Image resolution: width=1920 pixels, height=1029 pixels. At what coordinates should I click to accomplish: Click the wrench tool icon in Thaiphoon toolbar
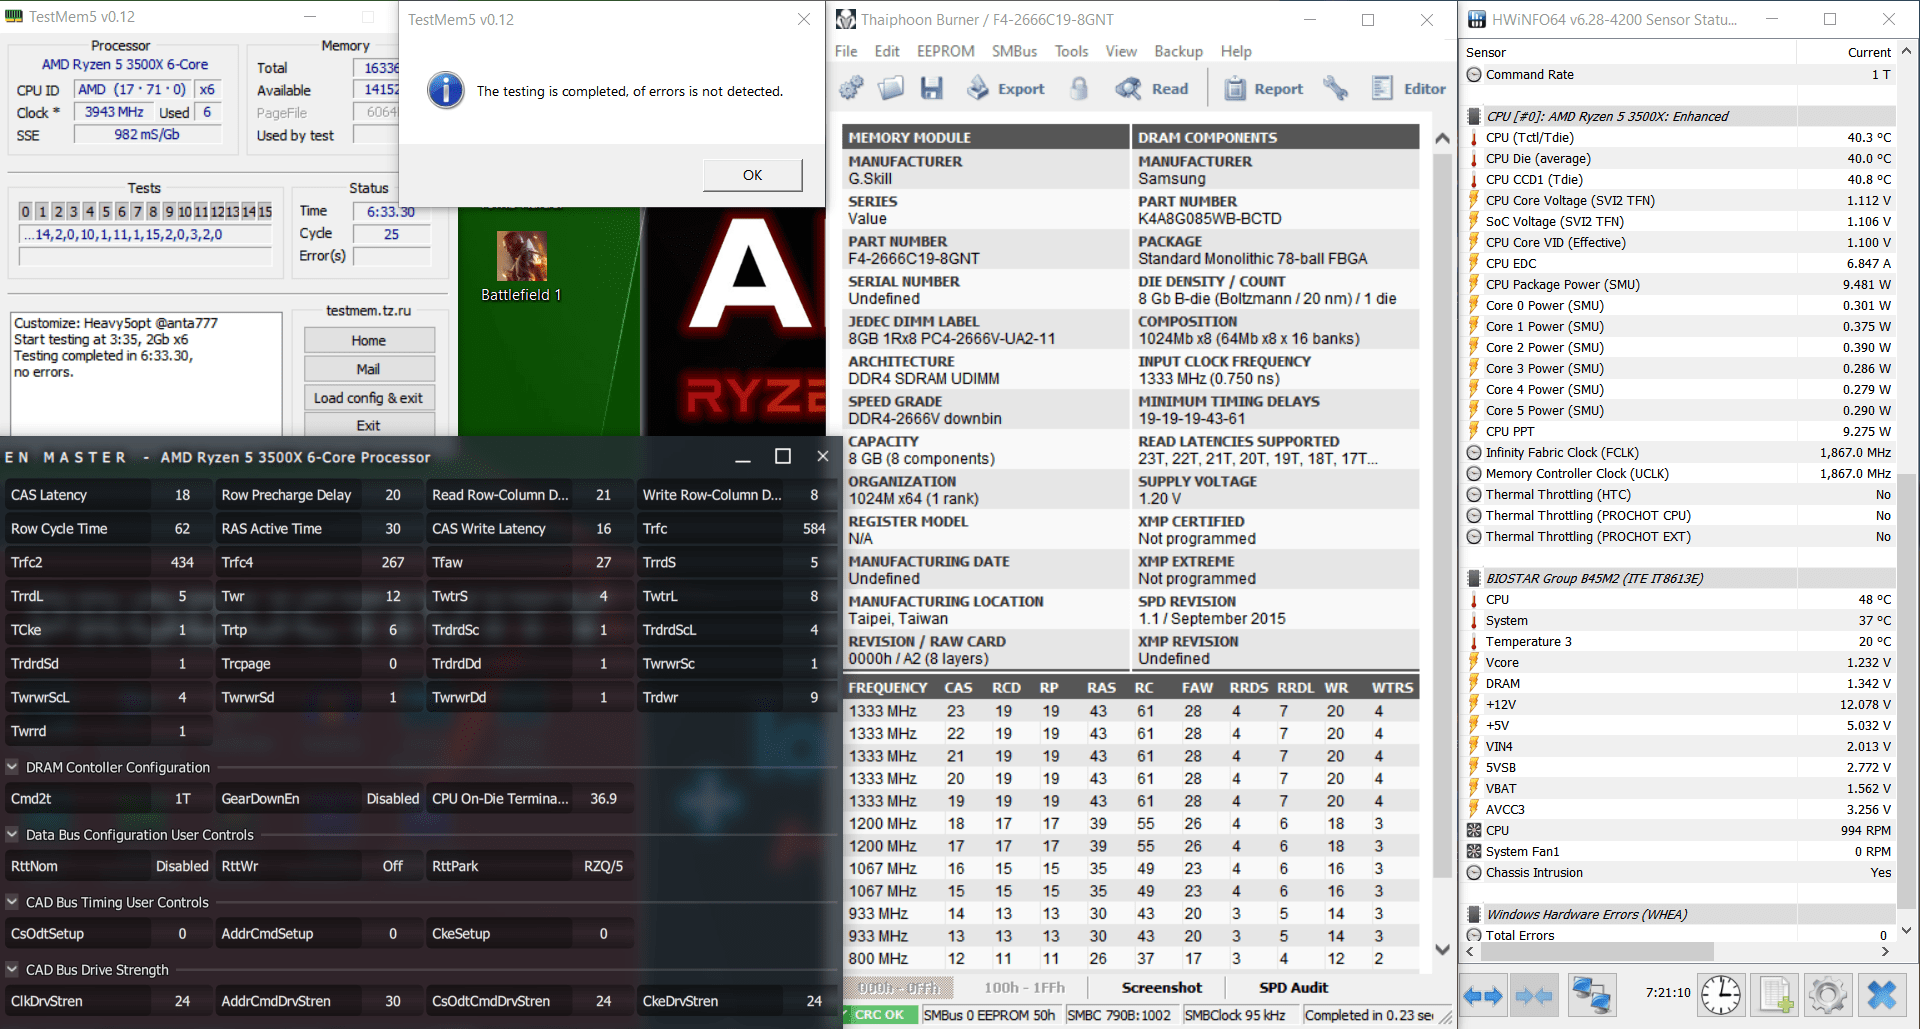(1336, 89)
